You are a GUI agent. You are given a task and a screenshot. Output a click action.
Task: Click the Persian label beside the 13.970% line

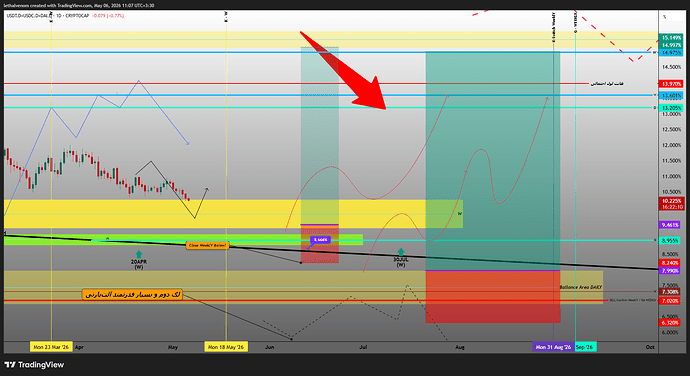[x=607, y=83]
